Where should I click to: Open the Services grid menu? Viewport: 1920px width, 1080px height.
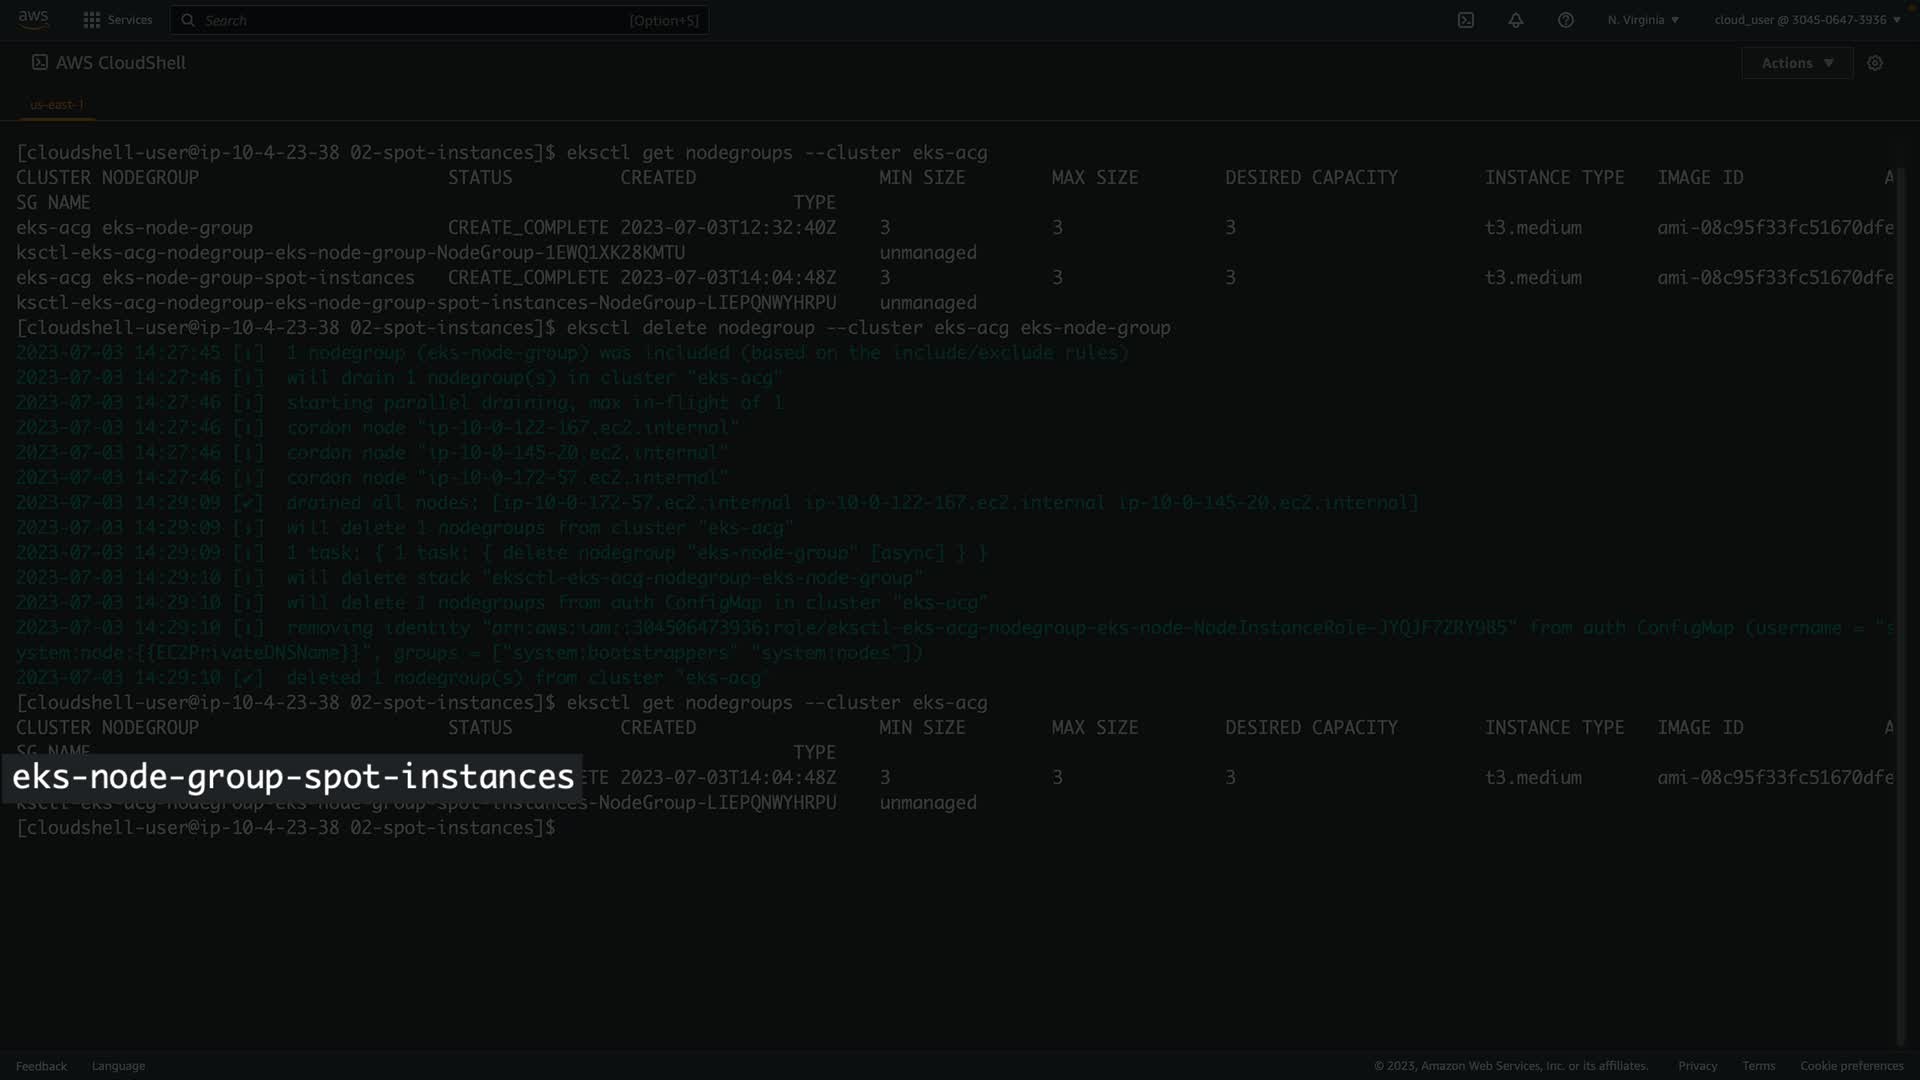coord(92,20)
